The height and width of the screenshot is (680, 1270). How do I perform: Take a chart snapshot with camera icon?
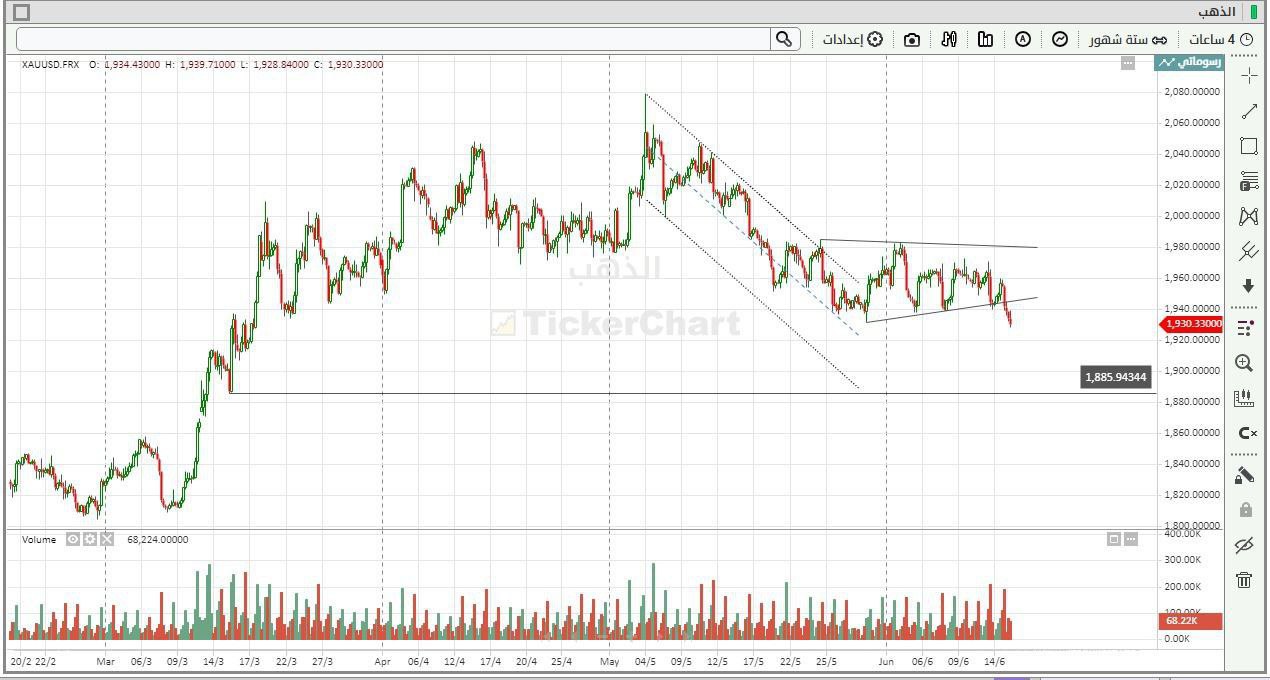pos(911,40)
